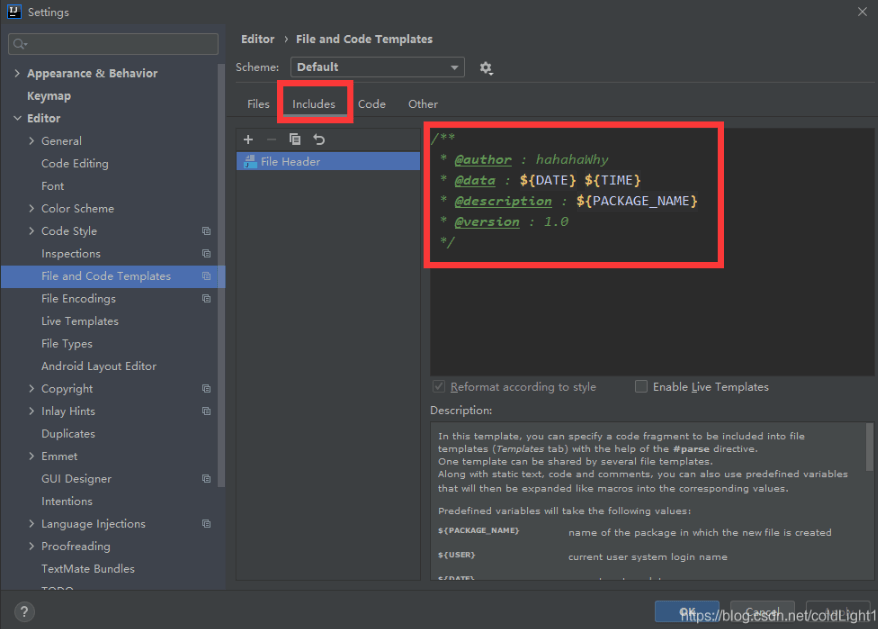Select File Header in template list
Image resolution: width=878 pixels, height=629 pixels.
(x=328, y=161)
